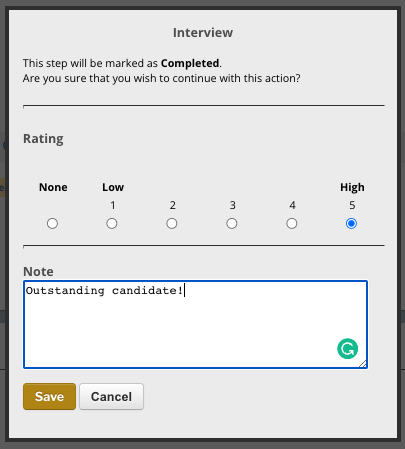The height and width of the screenshot is (449, 405).
Task: Click the textarea resize handle corner
Action: (363, 364)
